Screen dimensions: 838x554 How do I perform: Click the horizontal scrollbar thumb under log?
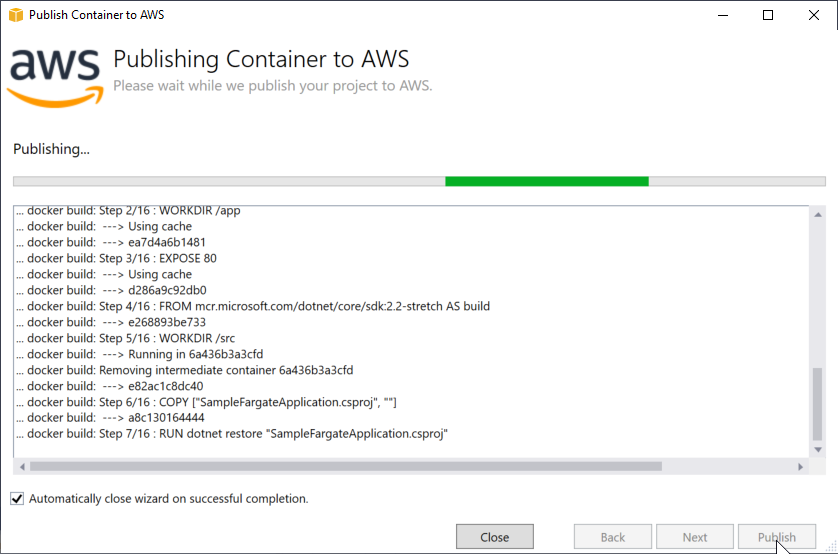point(346,467)
